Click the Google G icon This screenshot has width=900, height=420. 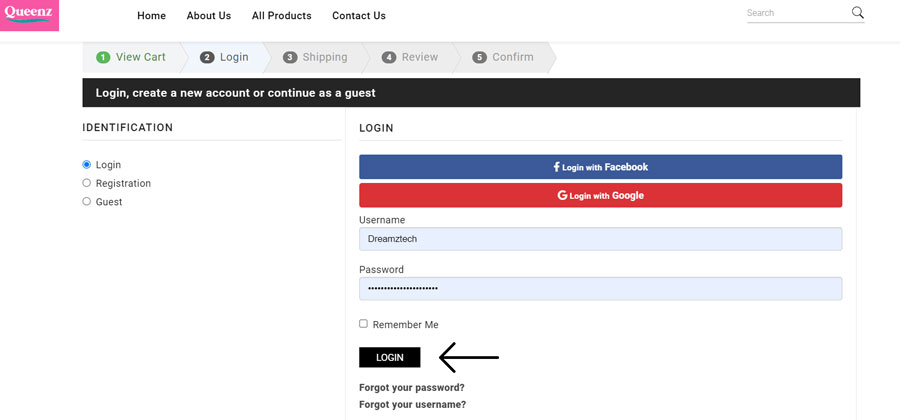tap(562, 195)
